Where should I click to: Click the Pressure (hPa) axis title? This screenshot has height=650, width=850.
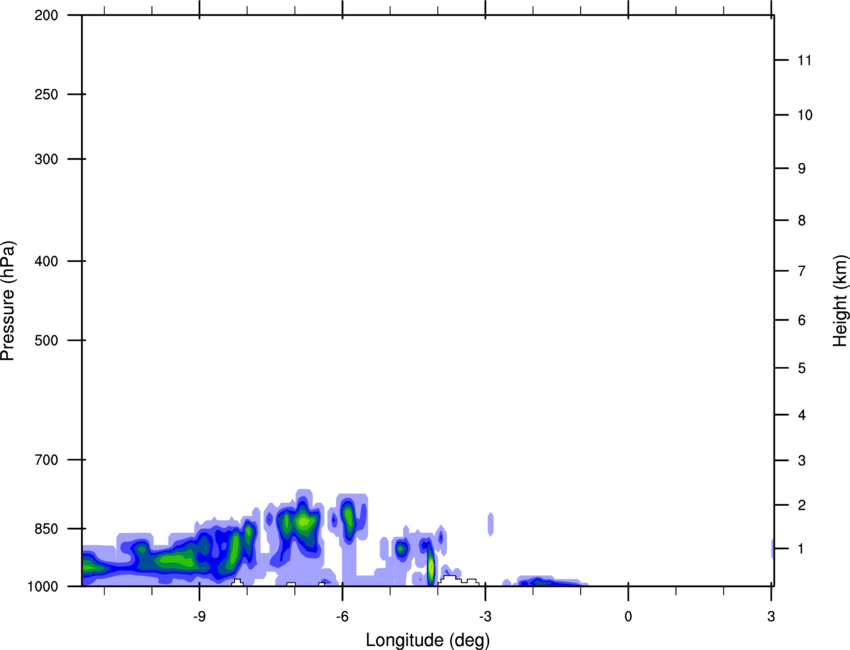[x=8, y=300]
